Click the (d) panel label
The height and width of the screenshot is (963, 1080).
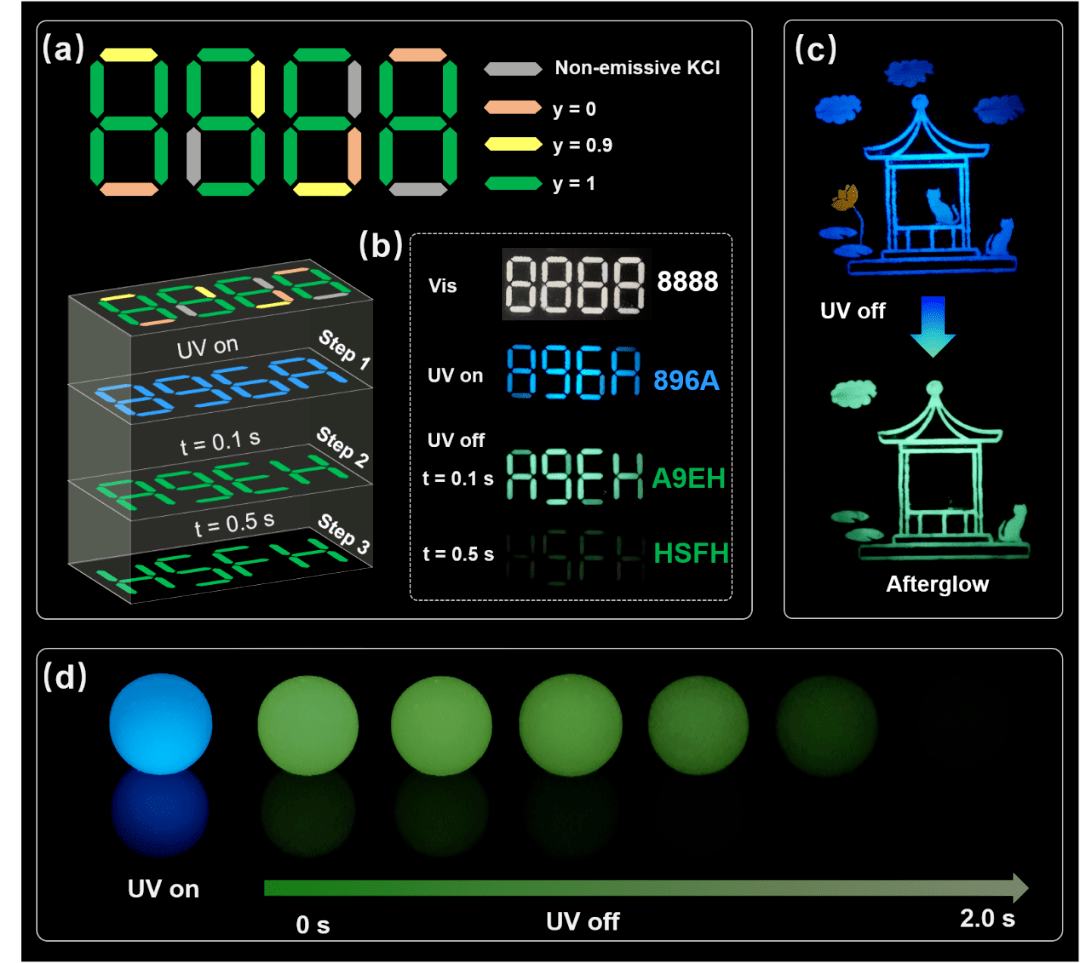(x=63, y=677)
